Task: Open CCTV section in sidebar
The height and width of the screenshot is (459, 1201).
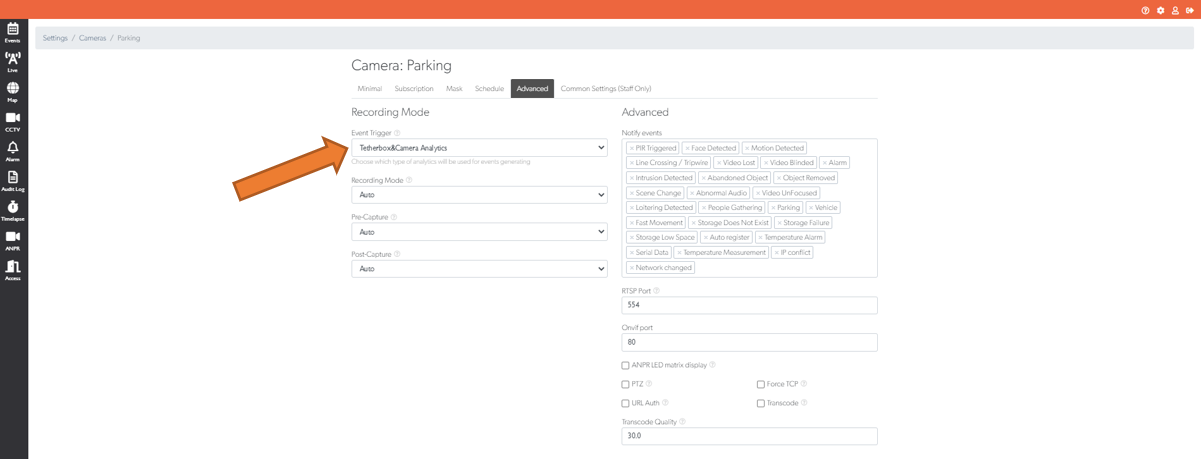Action: tap(13, 122)
